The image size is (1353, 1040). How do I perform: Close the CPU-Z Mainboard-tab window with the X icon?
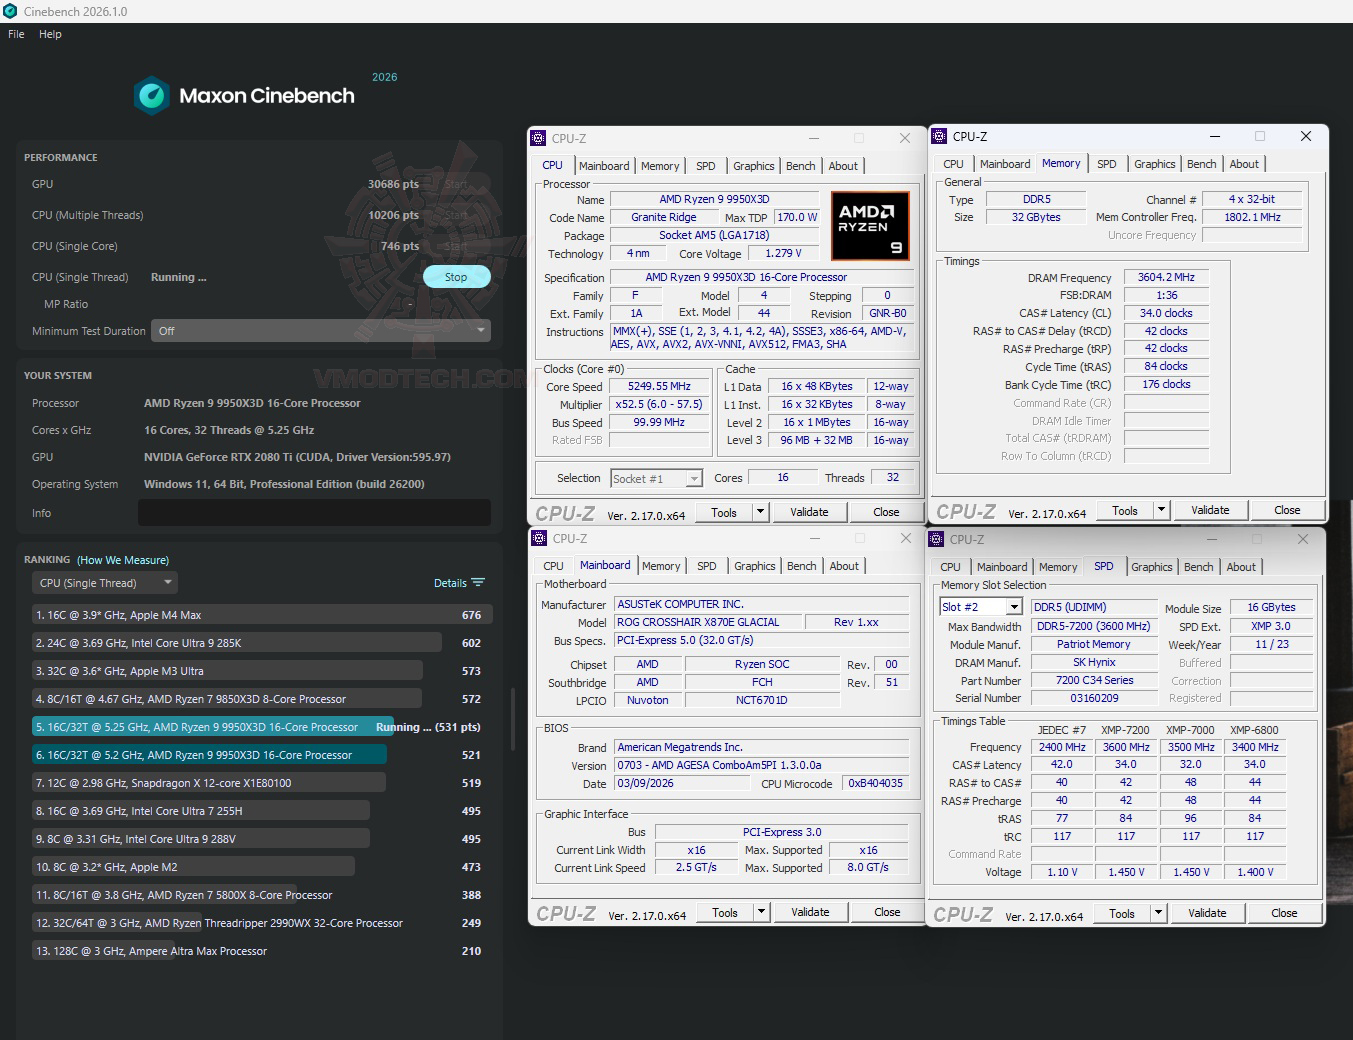click(906, 538)
